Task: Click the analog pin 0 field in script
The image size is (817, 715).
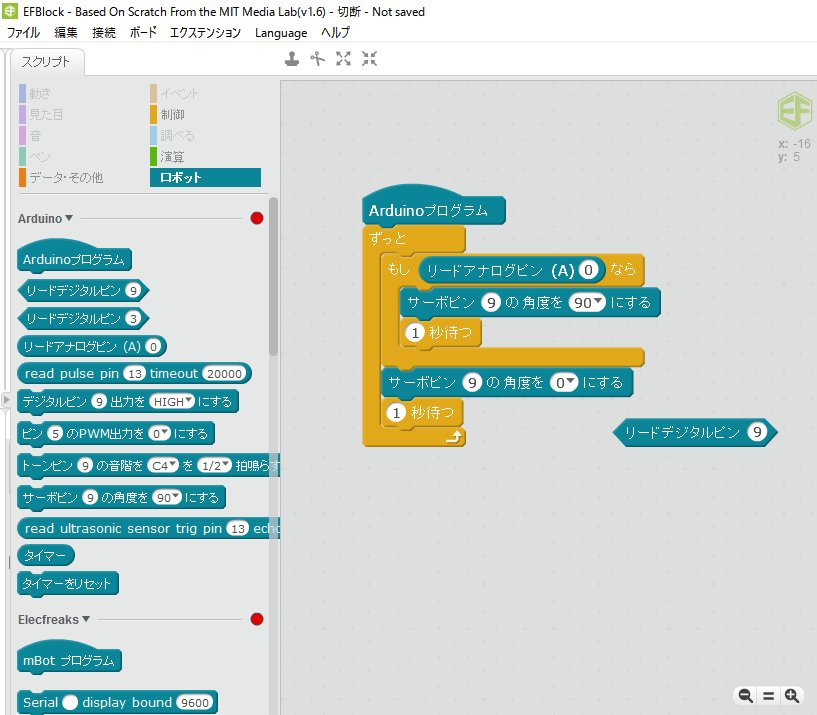Action: point(588,270)
